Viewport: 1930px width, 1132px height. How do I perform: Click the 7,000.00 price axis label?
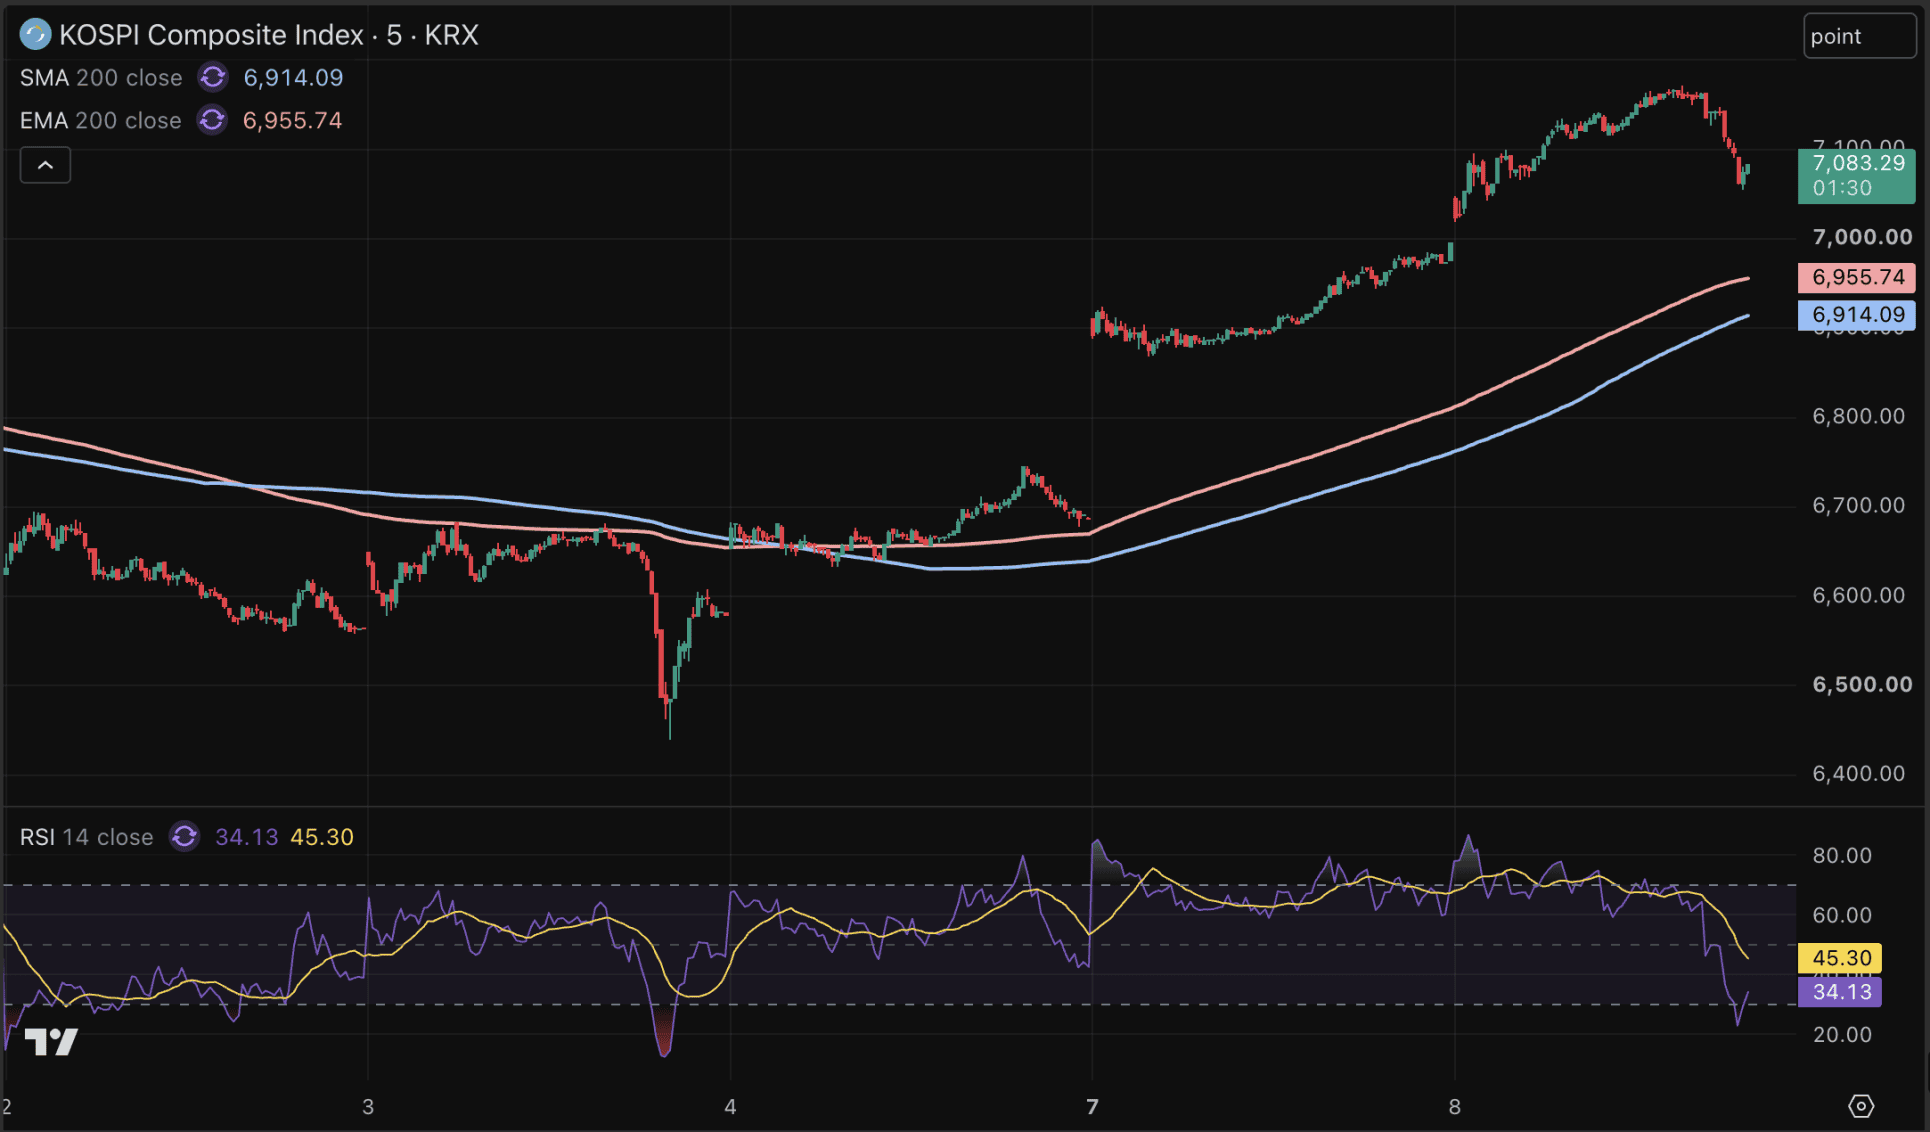pyautogui.click(x=1862, y=237)
